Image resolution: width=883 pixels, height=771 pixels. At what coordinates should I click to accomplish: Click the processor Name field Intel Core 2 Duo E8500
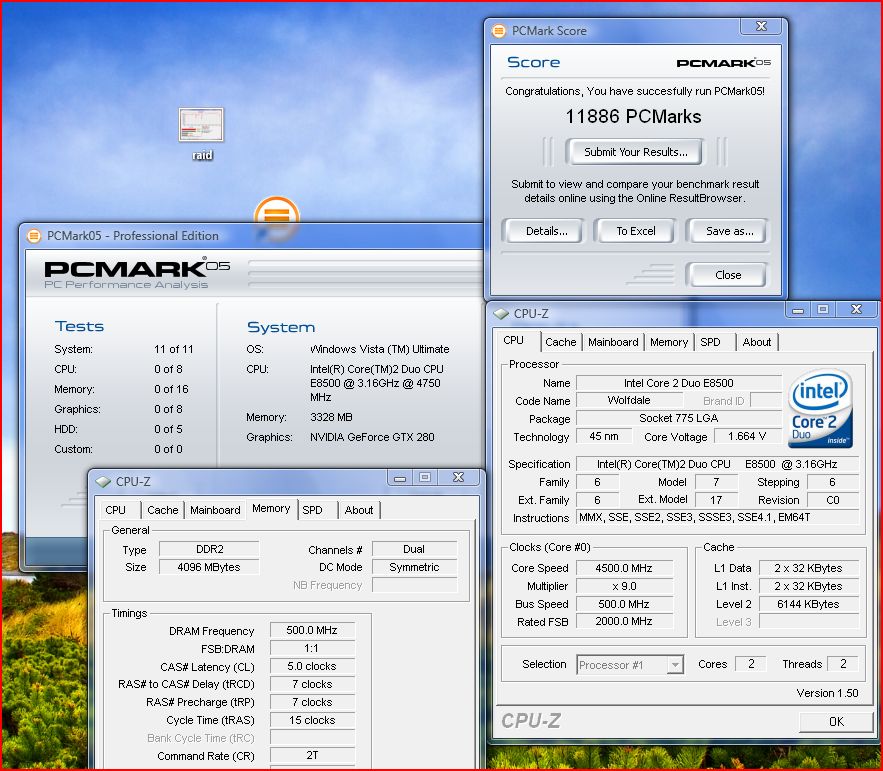coord(678,383)
